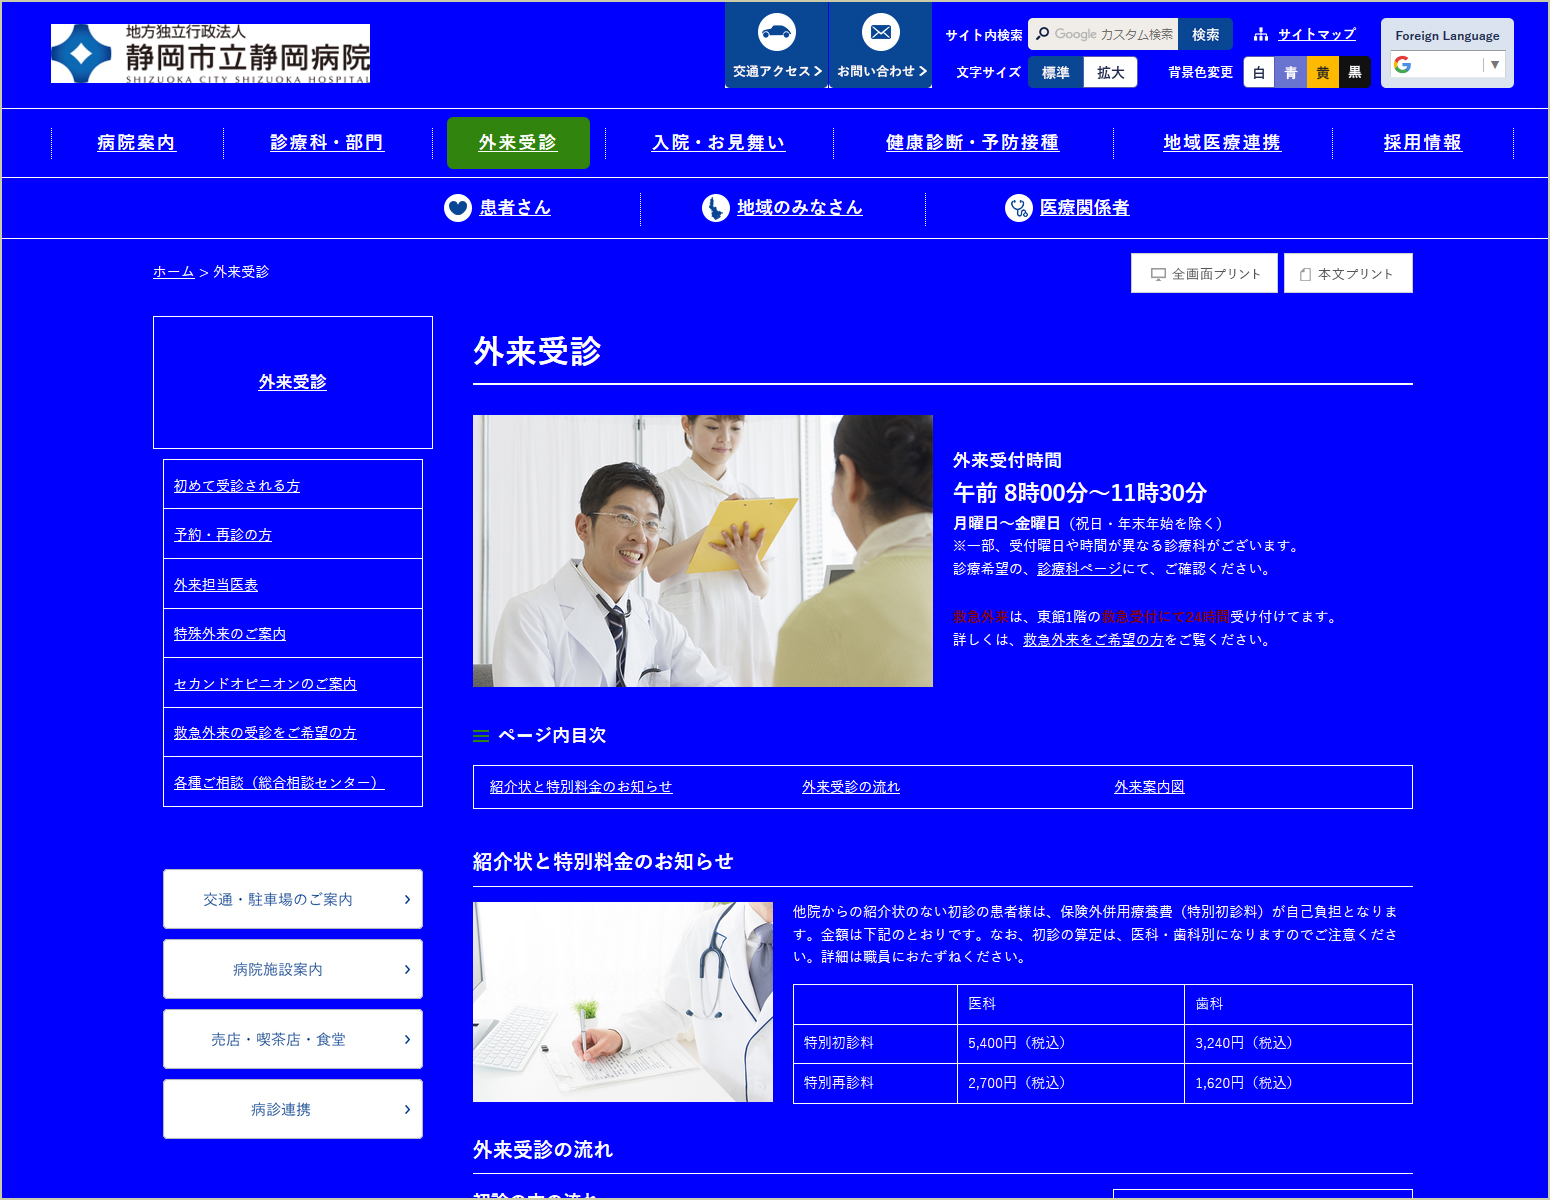Open 予約・再診の方 in the sidebar

[223, 534]
